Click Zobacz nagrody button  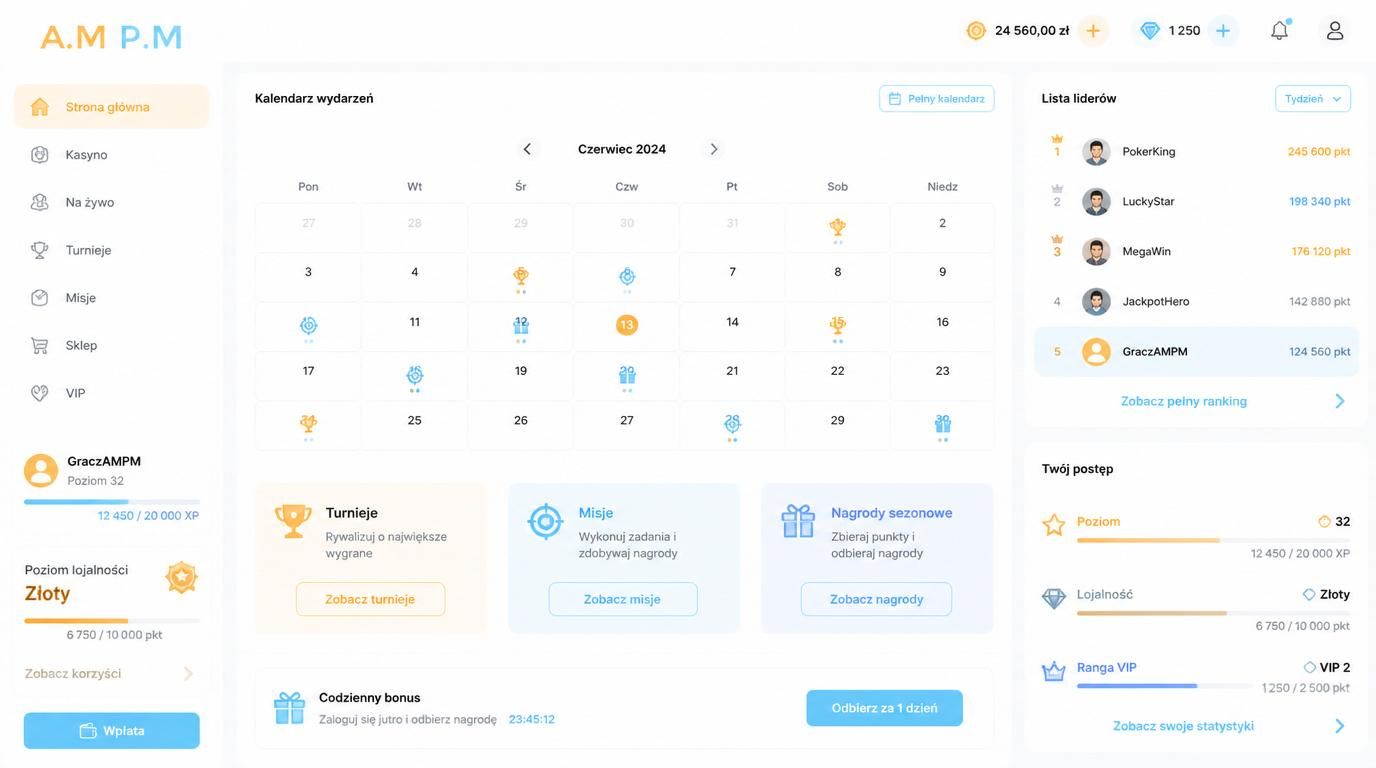876,599
